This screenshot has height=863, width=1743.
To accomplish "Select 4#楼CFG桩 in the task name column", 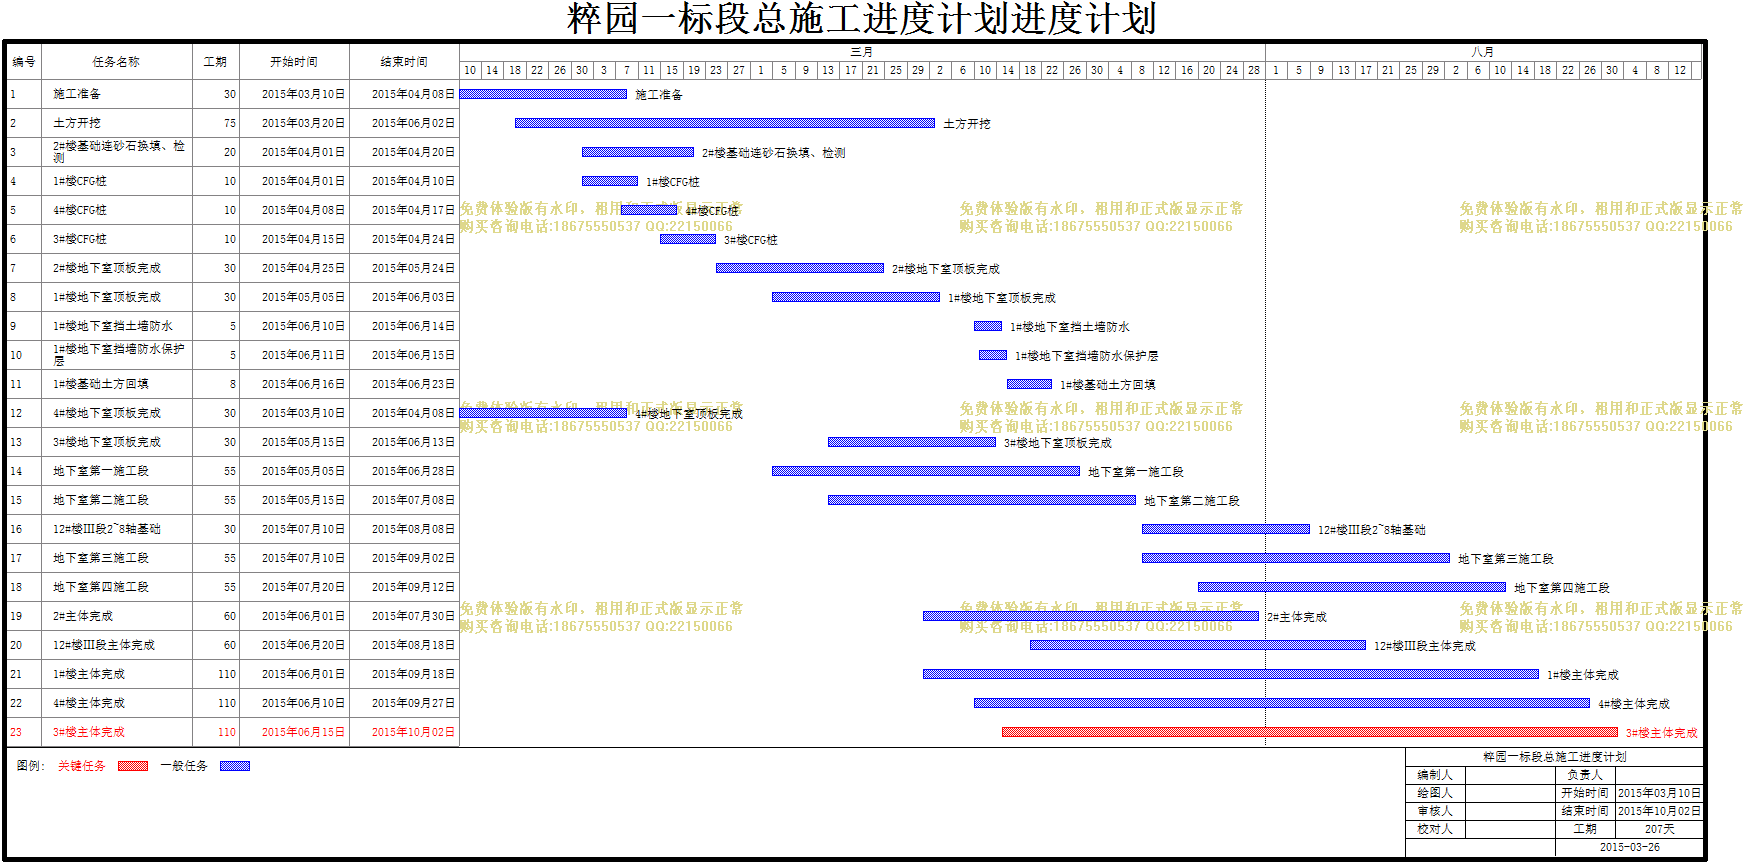I will 80,210.
